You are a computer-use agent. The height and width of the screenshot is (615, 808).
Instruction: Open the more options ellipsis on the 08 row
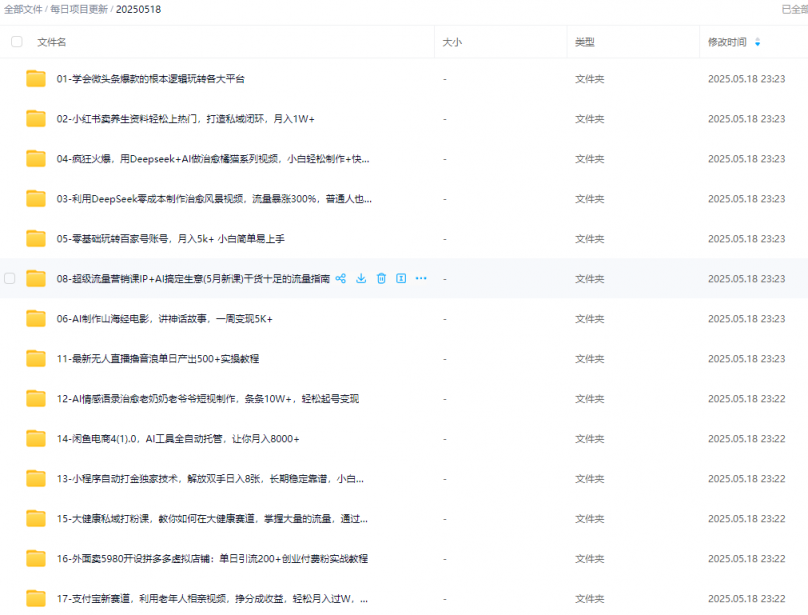[421, 278]
